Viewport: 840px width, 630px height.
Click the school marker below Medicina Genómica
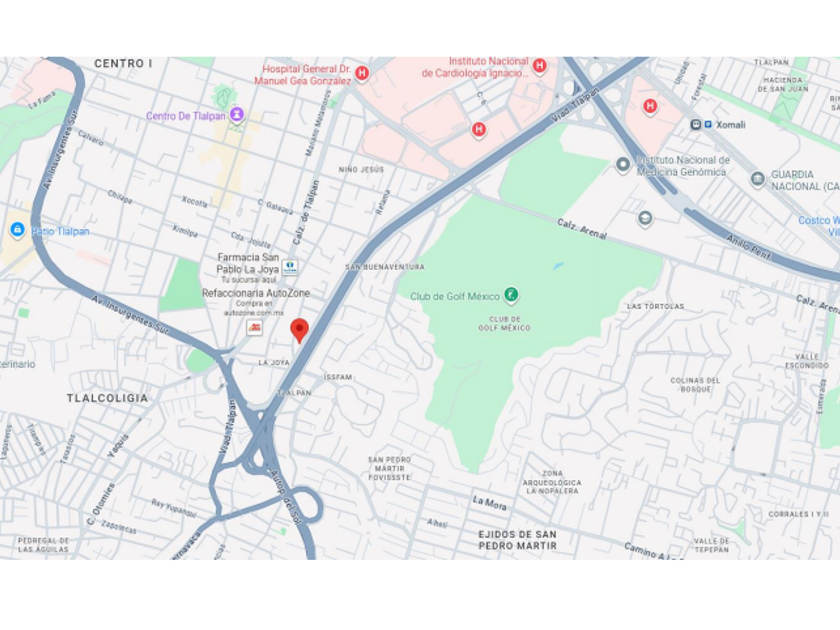click(645, 219)
